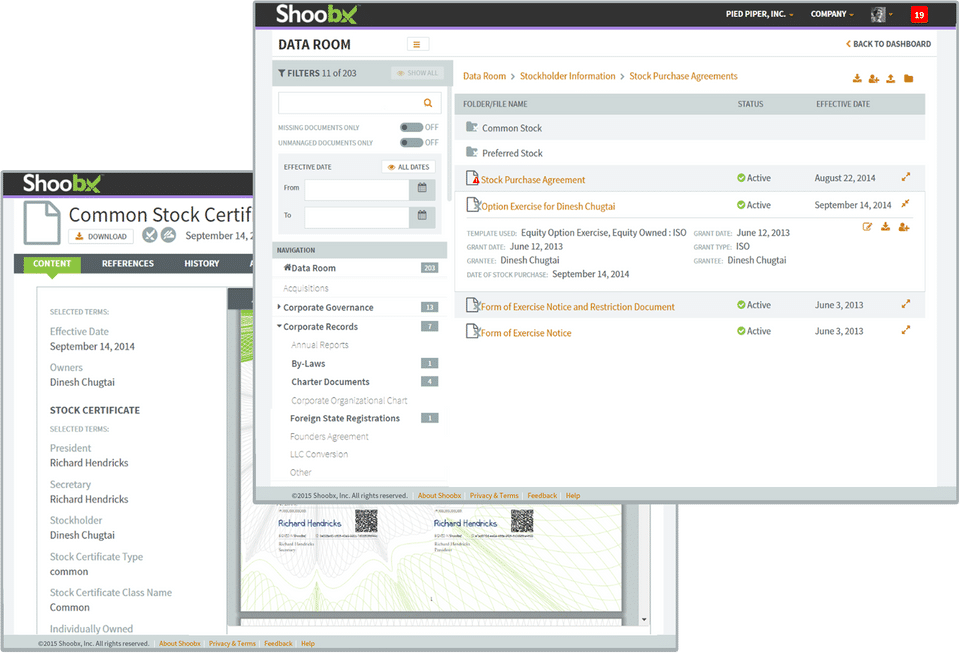Switch to References tab in certificate window

point(128,263)
